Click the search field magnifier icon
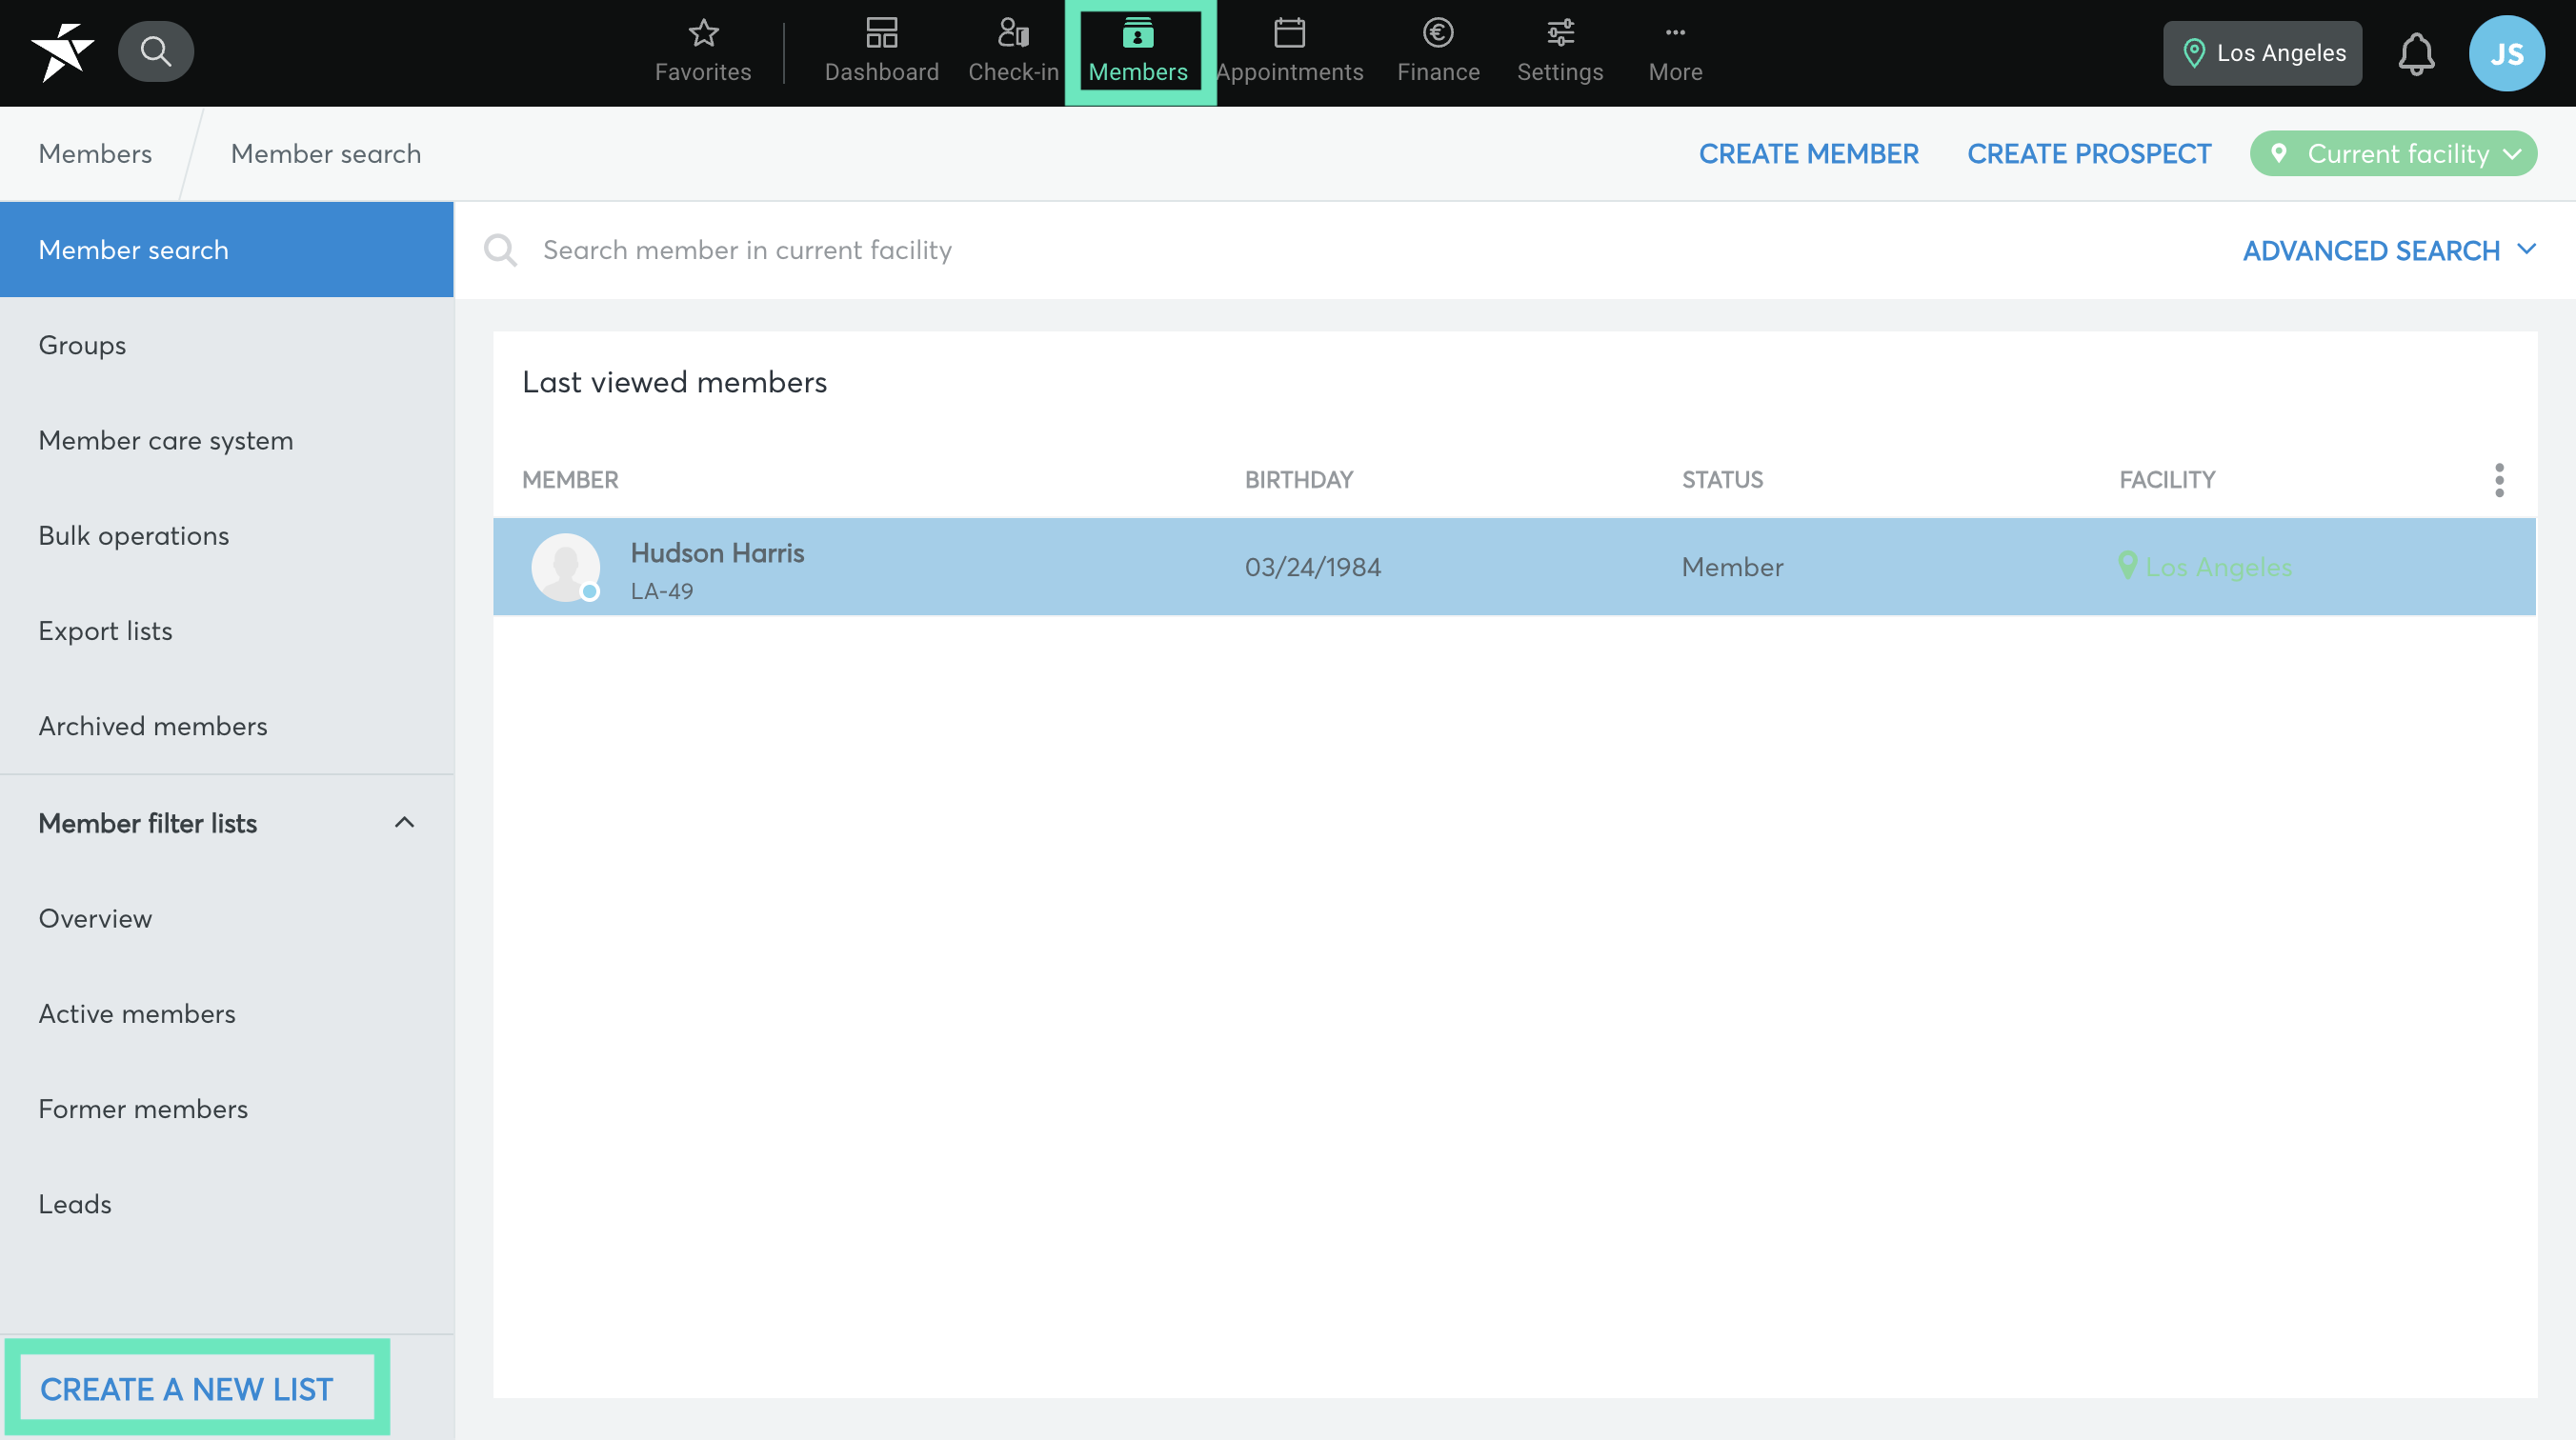2576x1440 pixels. click(x=500, y=249)
